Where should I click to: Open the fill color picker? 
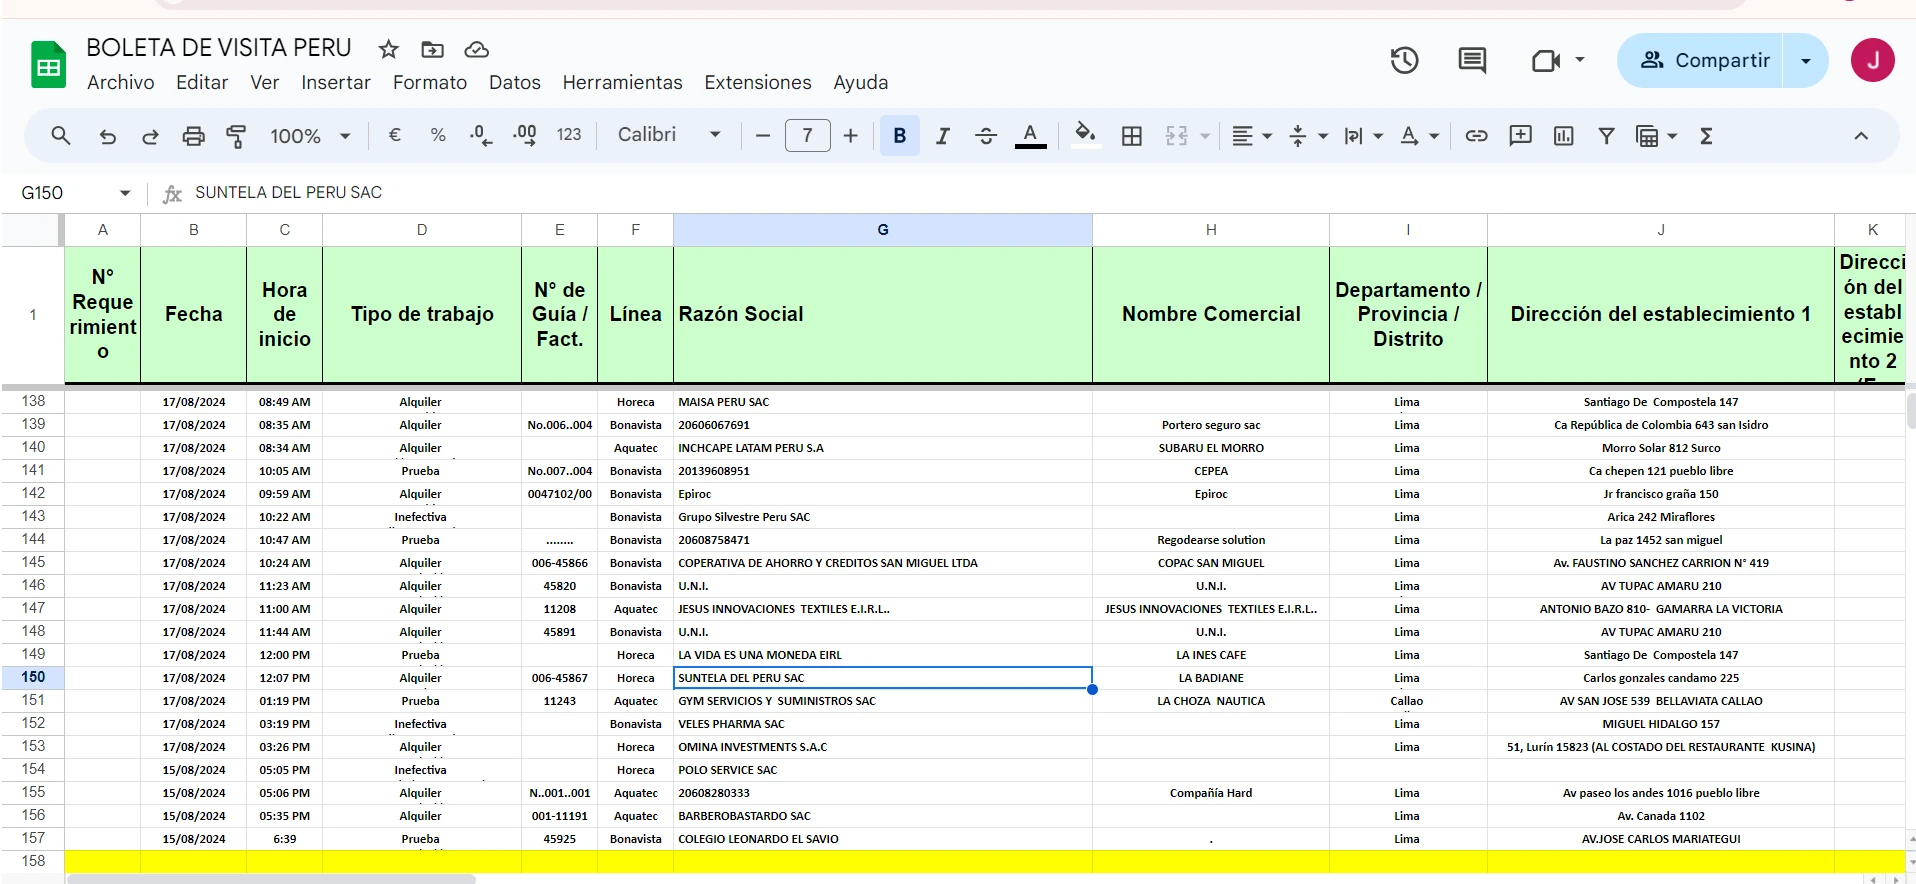1085,136
